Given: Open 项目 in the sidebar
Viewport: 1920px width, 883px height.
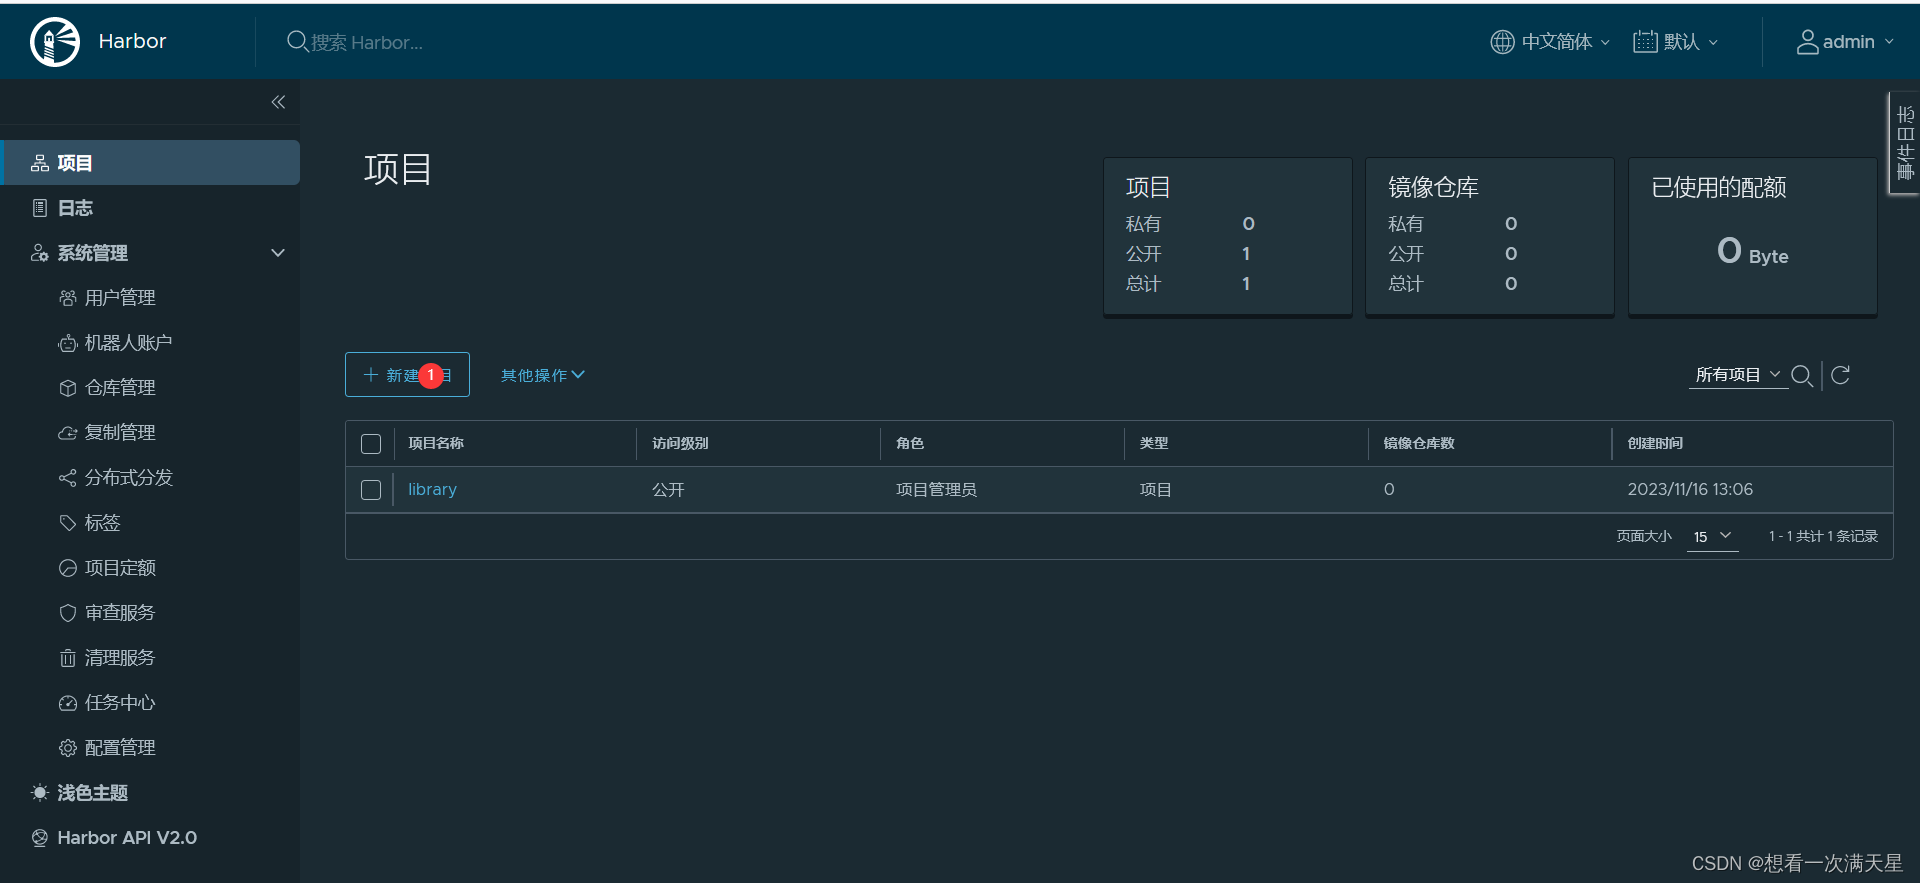Looking at the screenshot, I should (x=150, y=163).
